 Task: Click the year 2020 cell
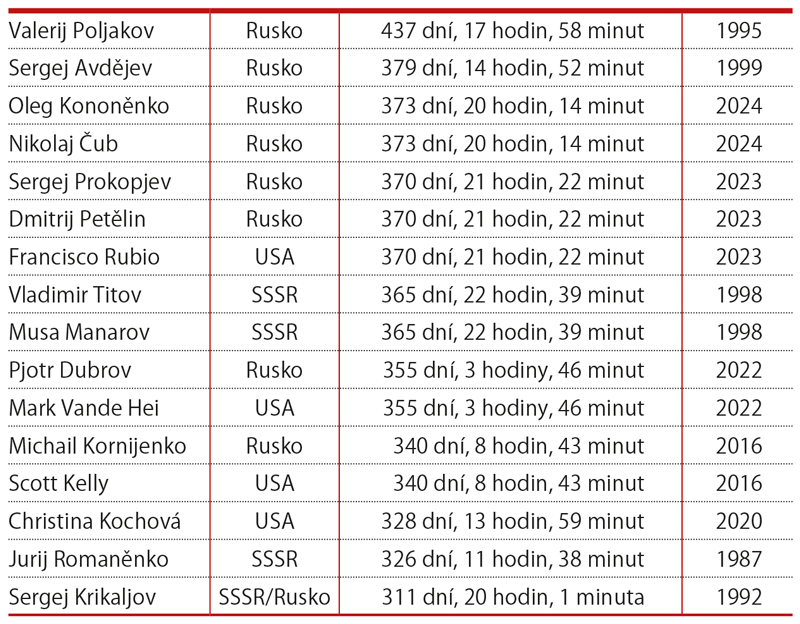(x=739, y=521)
